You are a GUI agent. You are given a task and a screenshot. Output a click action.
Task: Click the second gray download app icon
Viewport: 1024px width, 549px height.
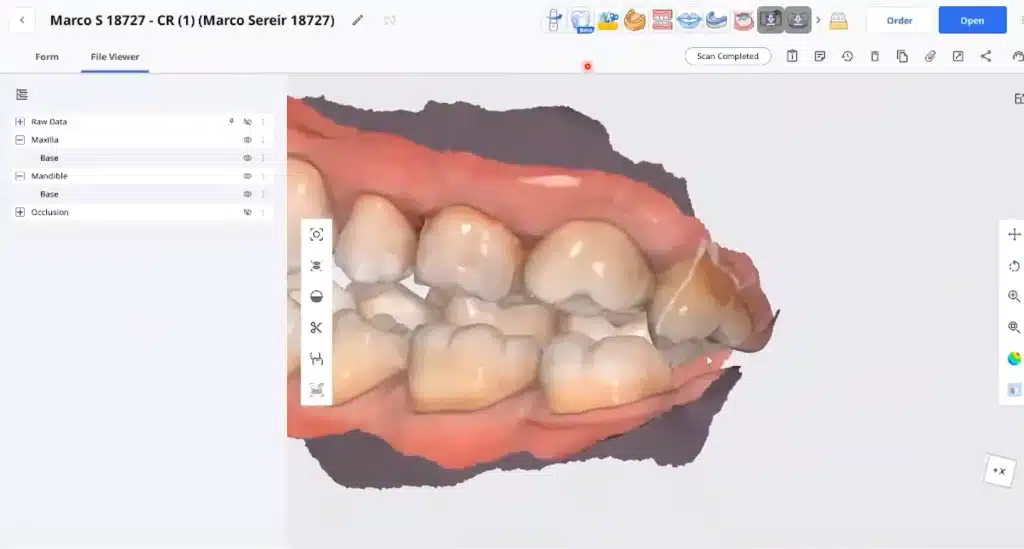tap(798, 20)
